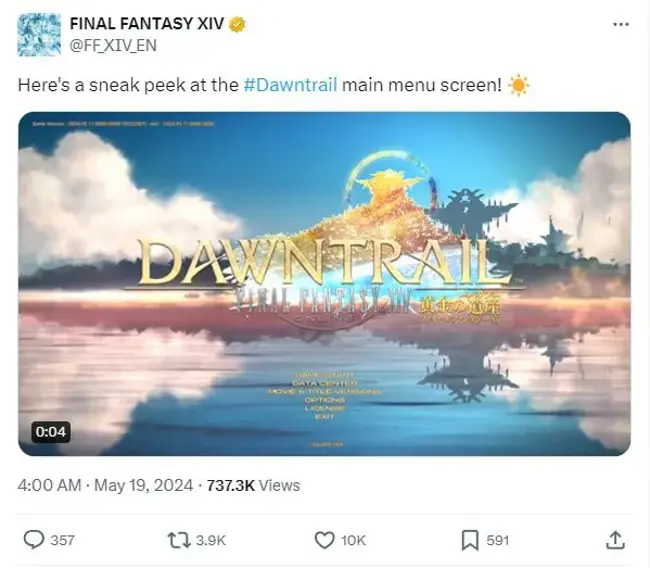Click the 591 bookmarks count
This screenshot has width=650, height=568.
click(x=497, y=540)
